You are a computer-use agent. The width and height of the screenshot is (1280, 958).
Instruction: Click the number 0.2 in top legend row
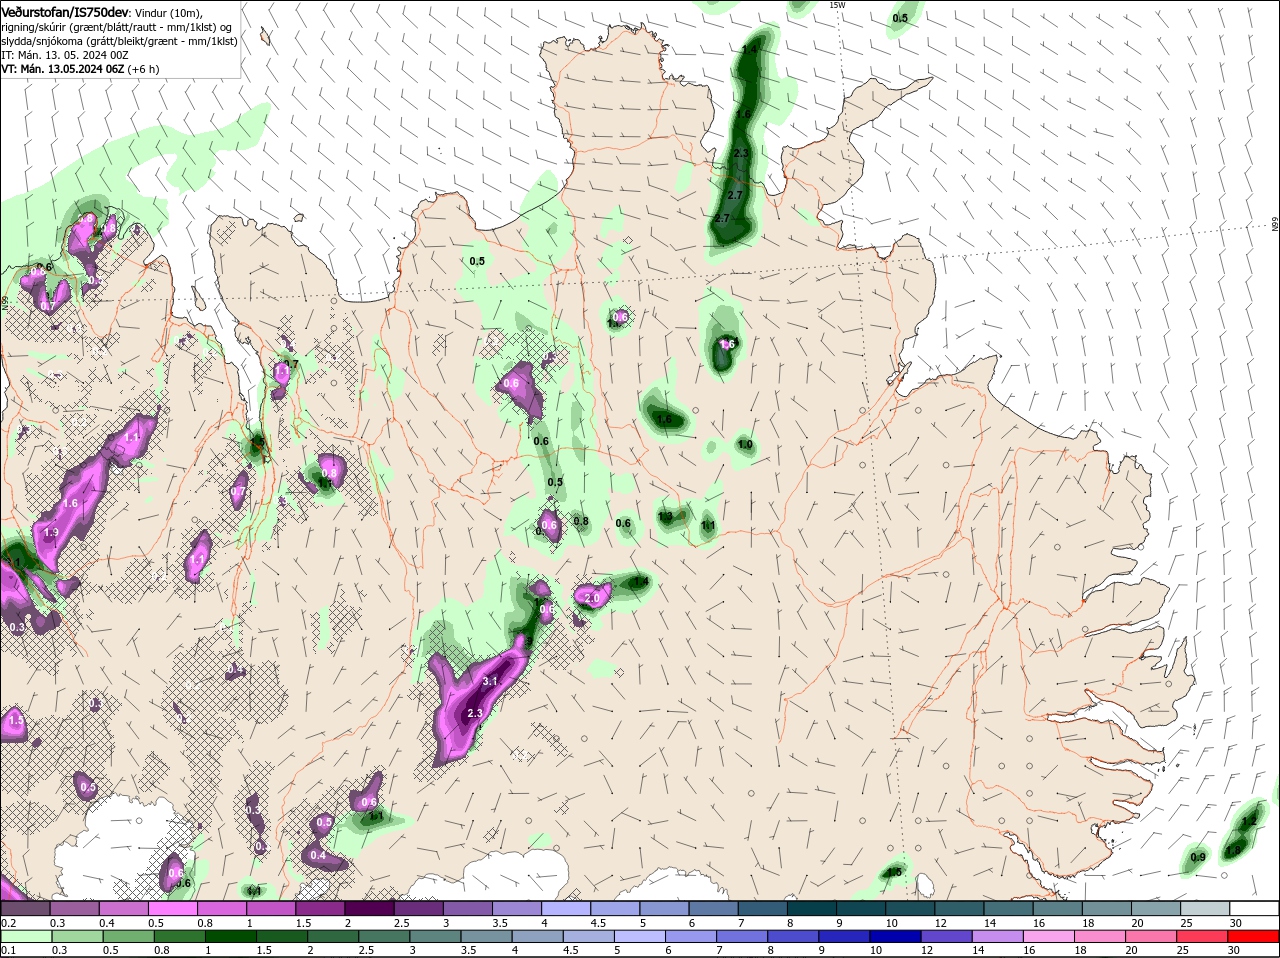8,923
